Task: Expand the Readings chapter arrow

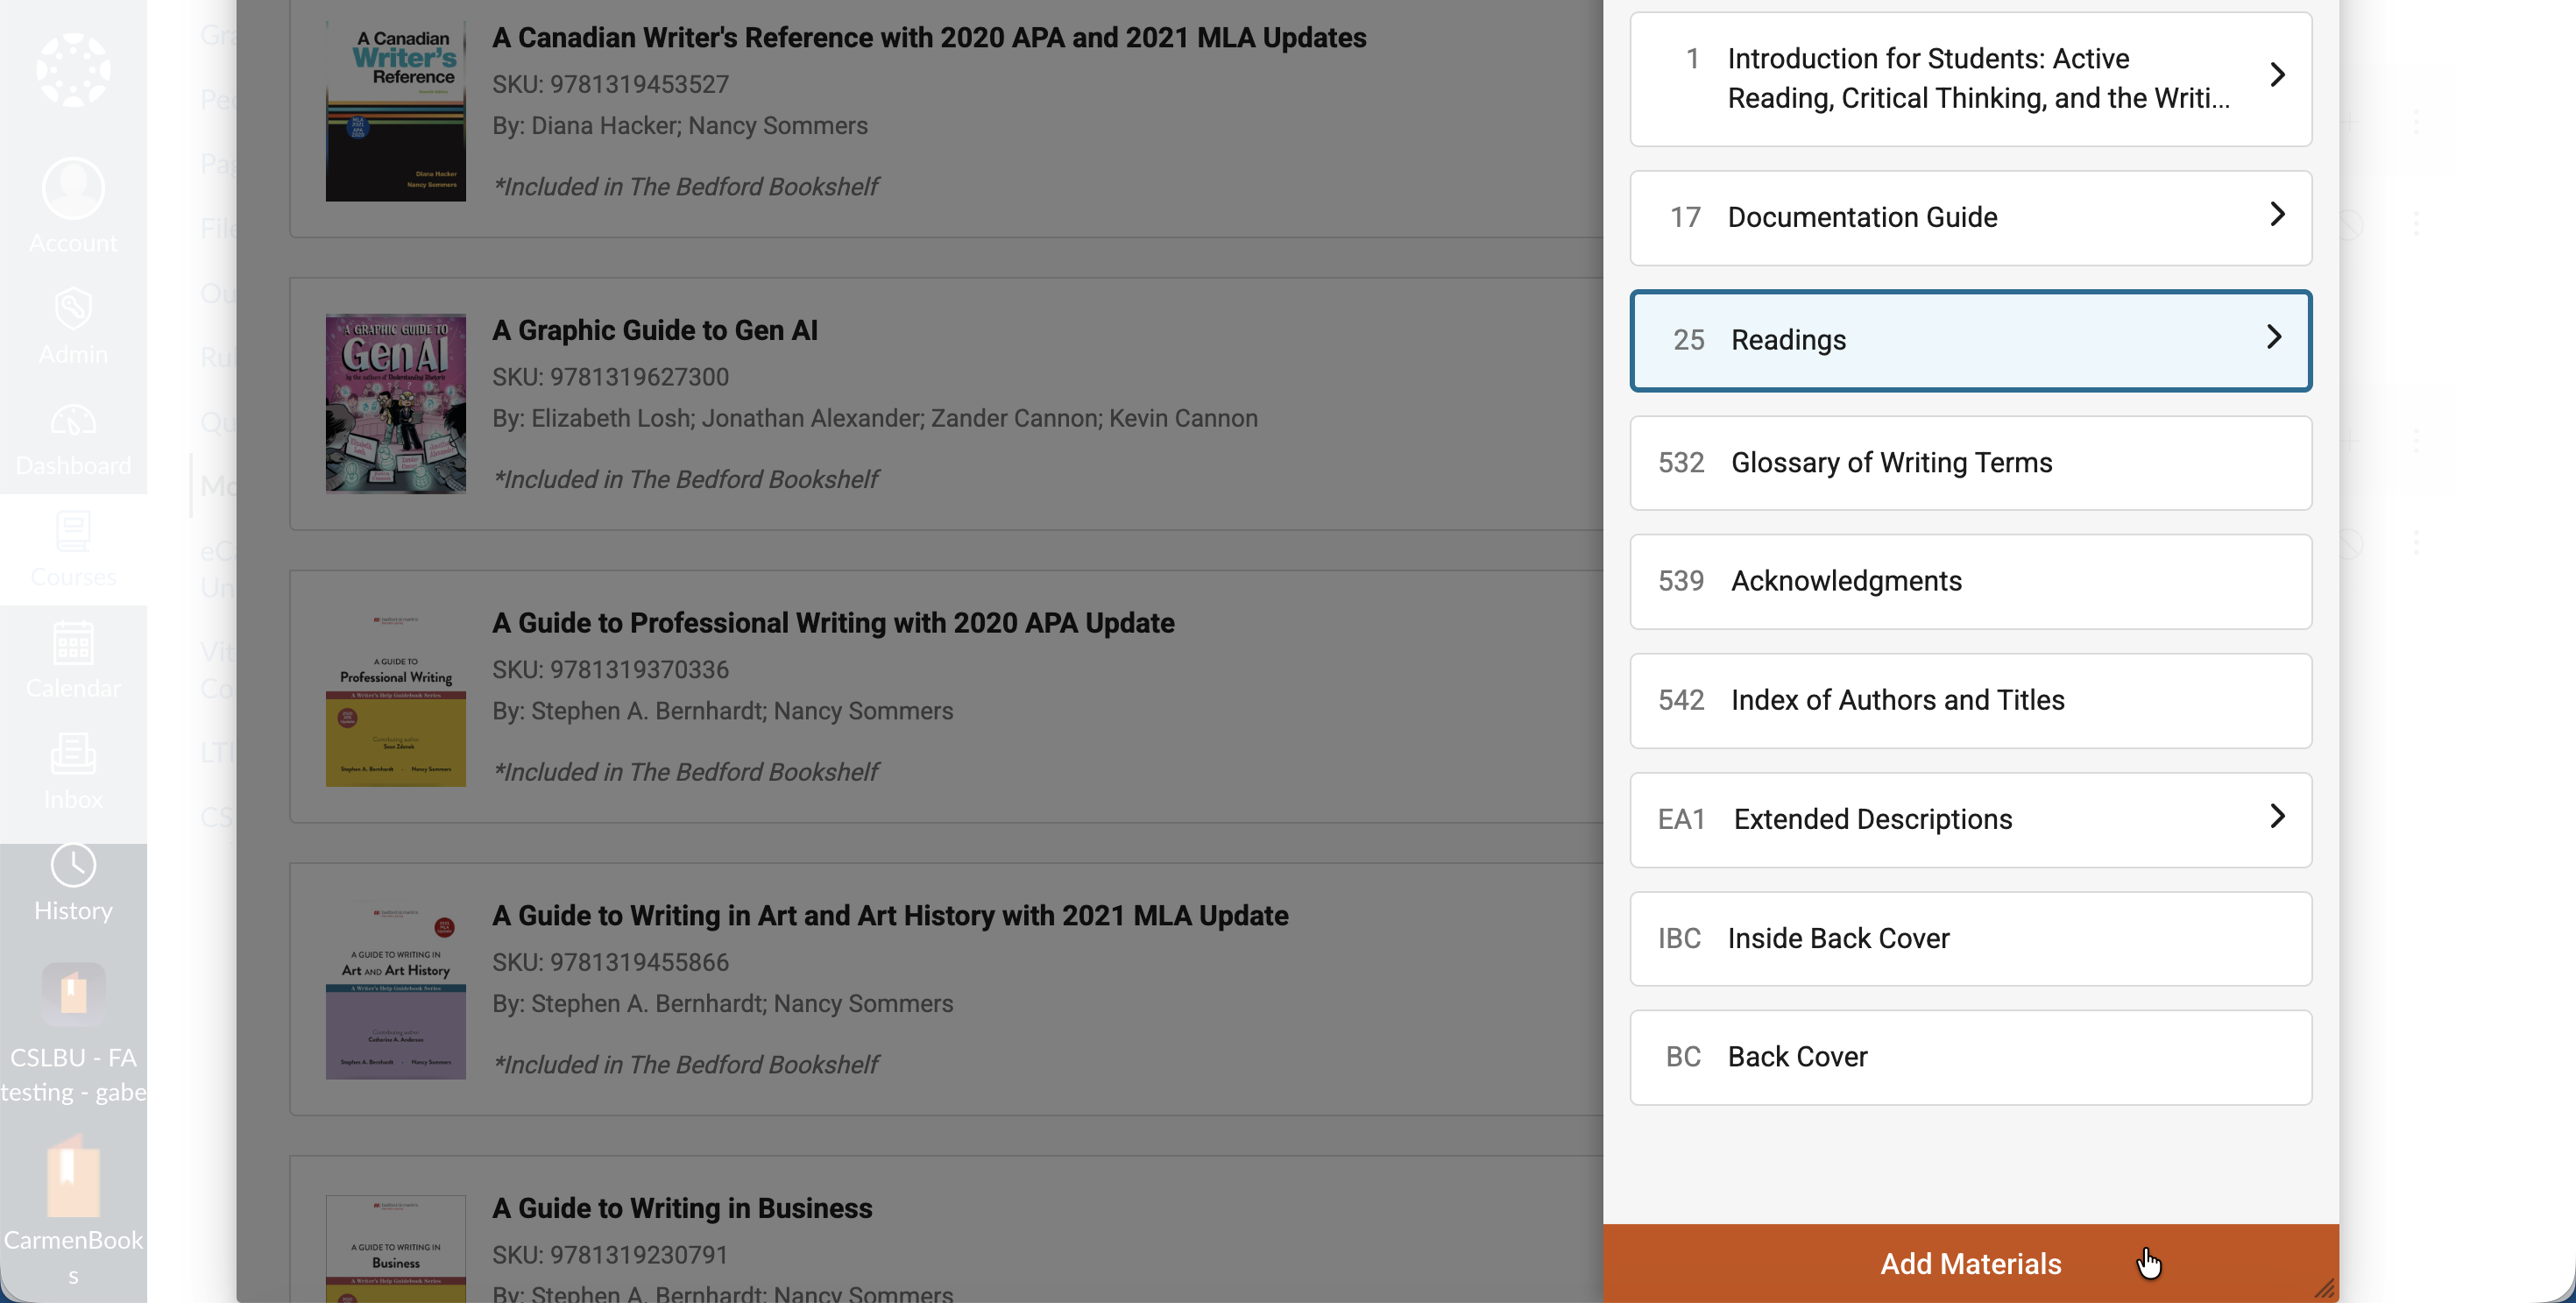Action: [x=2274, y=337]
